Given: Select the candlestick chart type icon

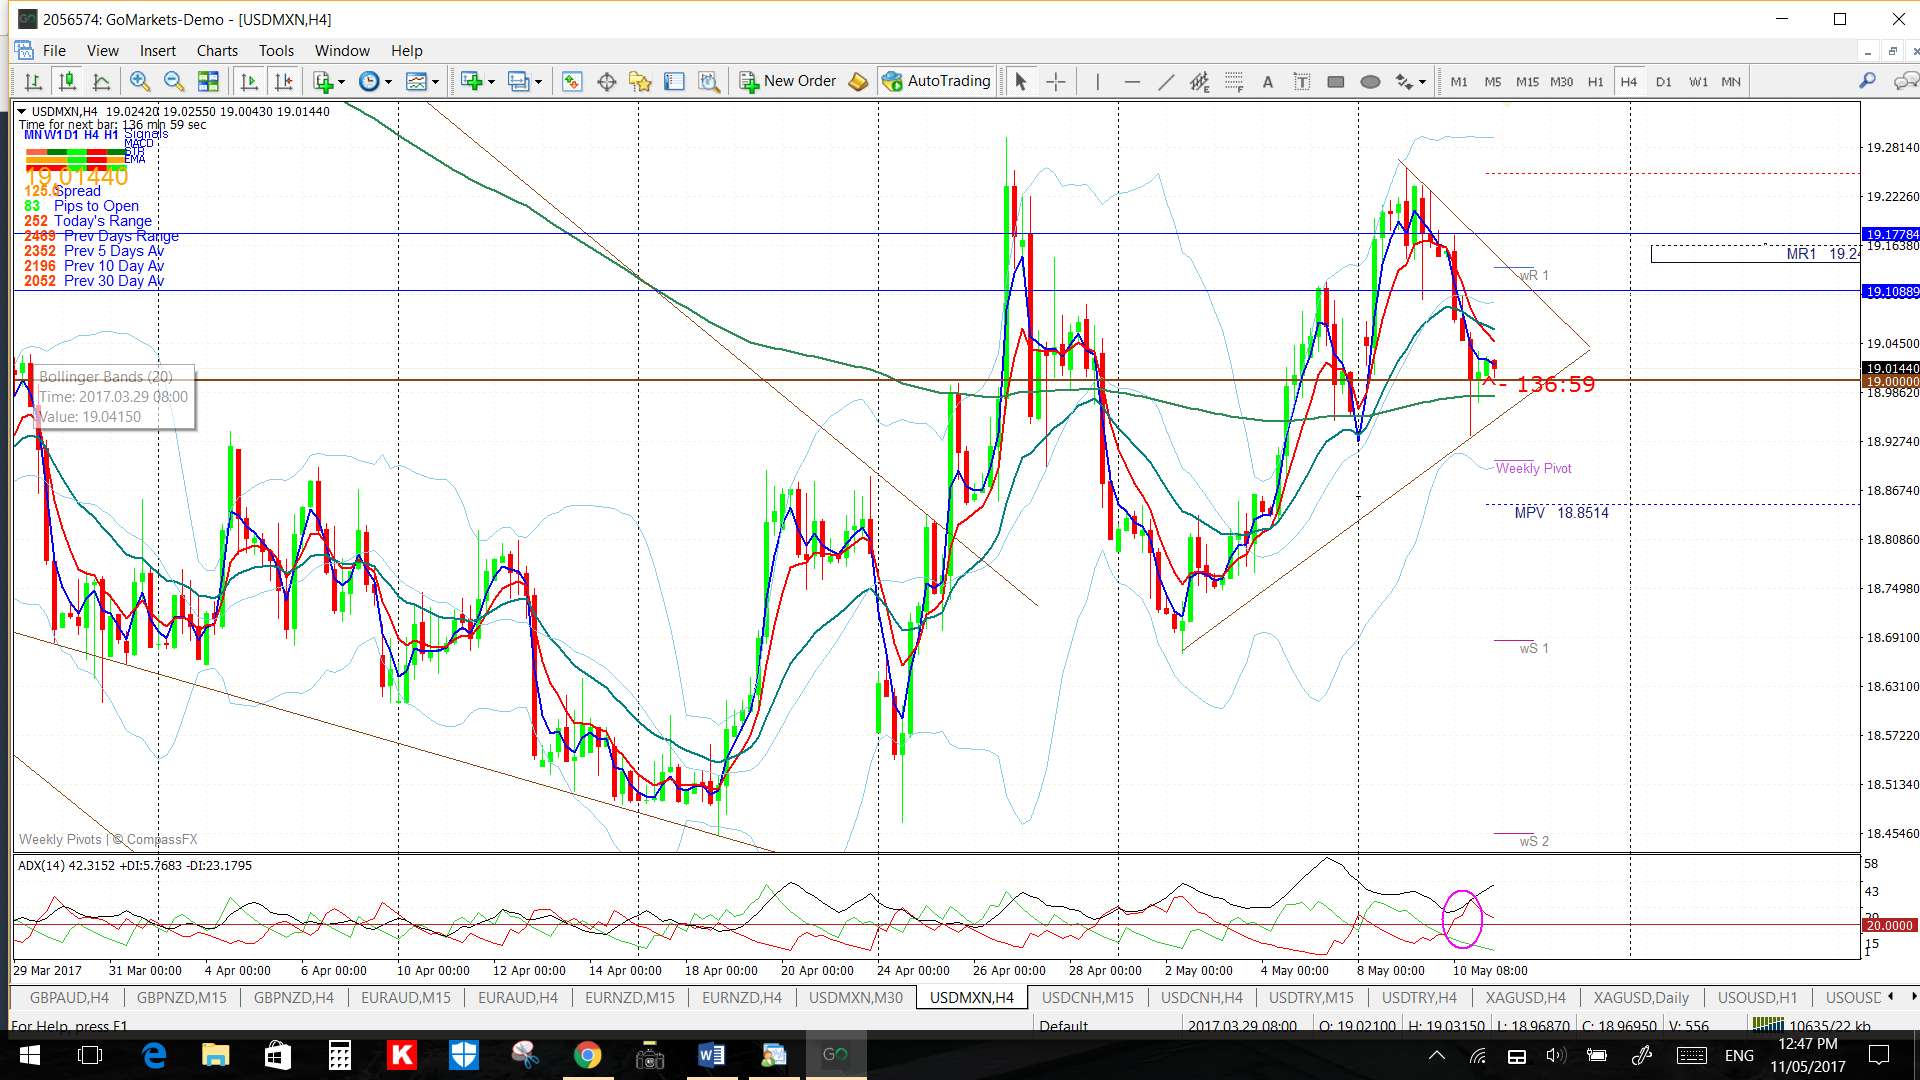Looking at the screenshot, I should tap(67, 82).
